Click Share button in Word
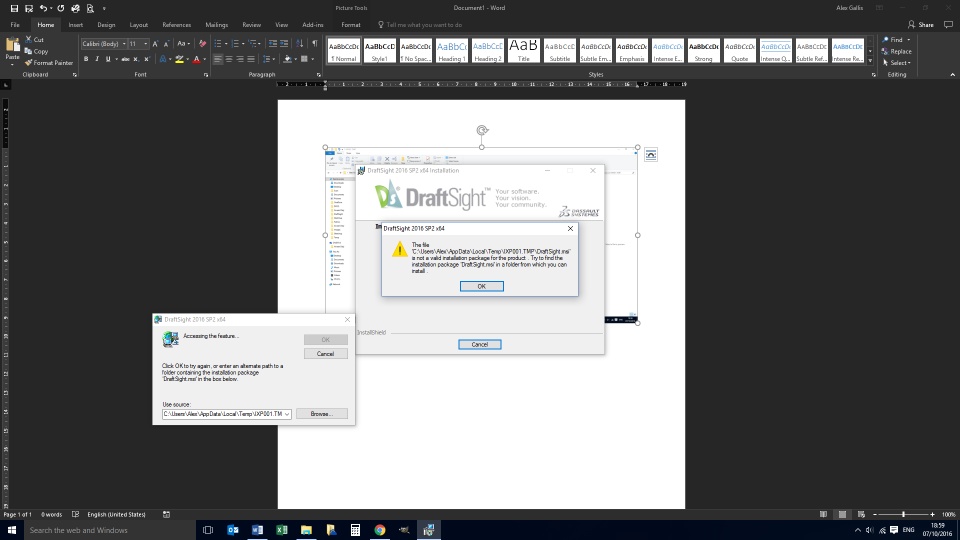The image size is (960, 540). [921, 24]
